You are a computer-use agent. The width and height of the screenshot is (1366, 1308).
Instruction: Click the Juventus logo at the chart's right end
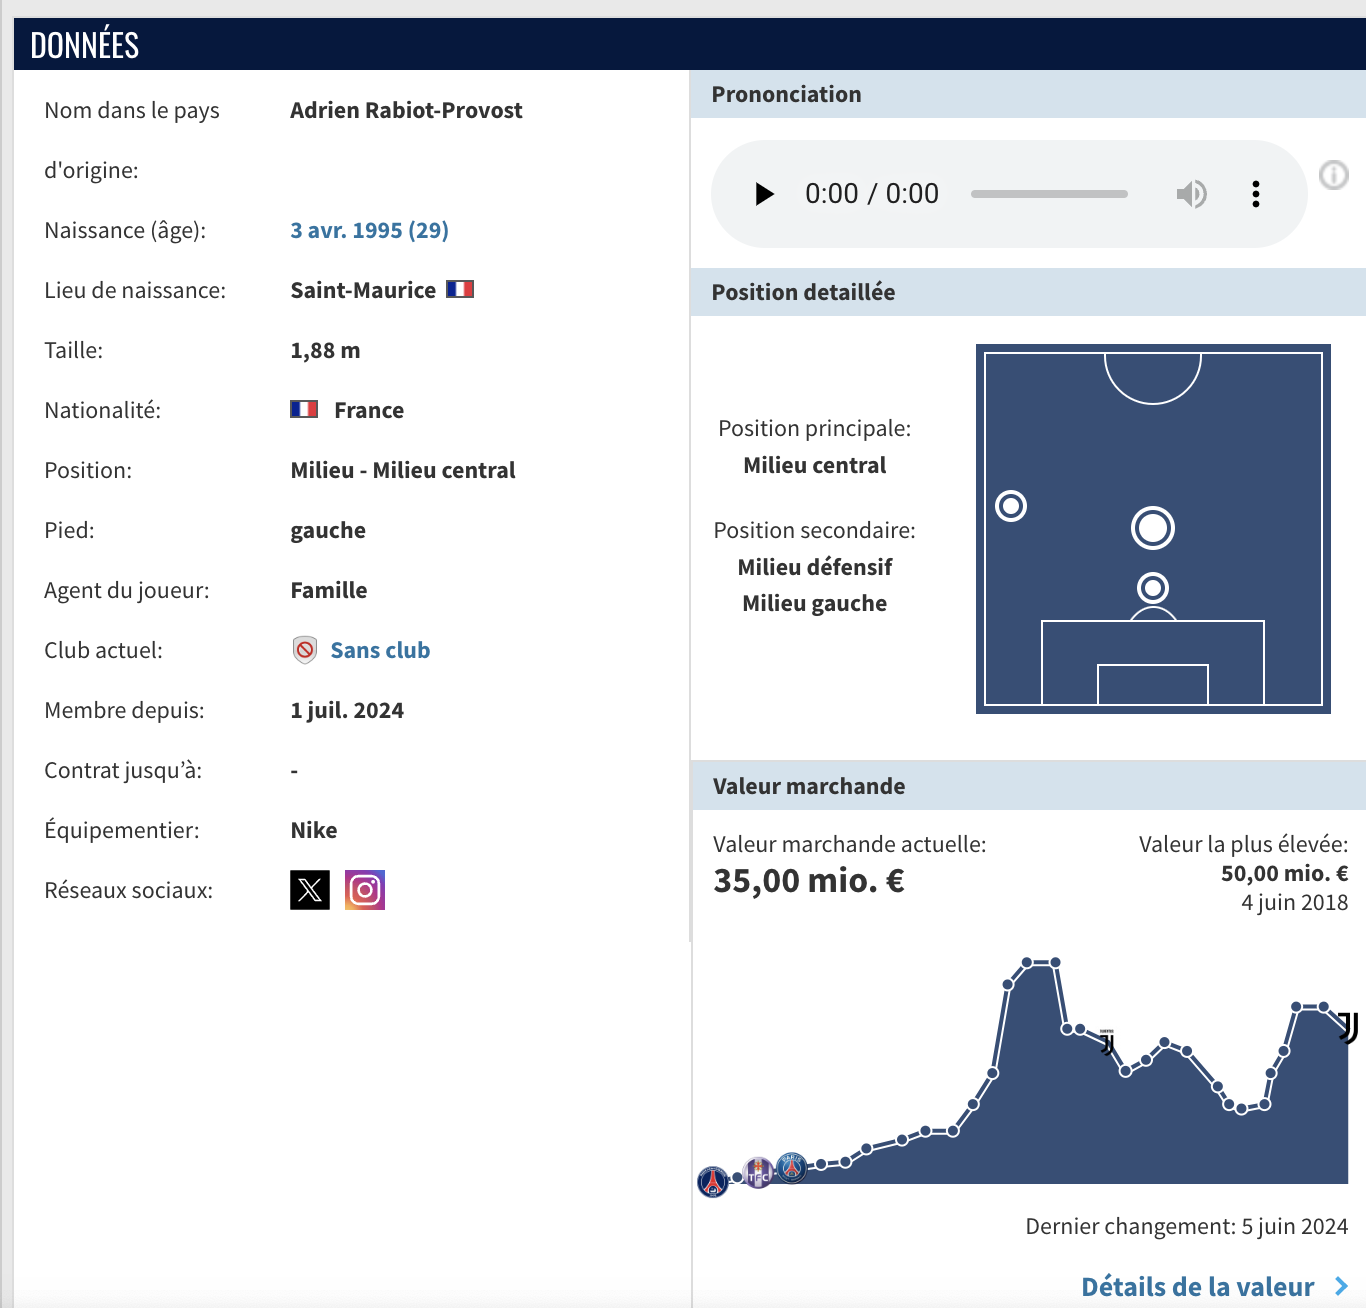[1348, 1027]
